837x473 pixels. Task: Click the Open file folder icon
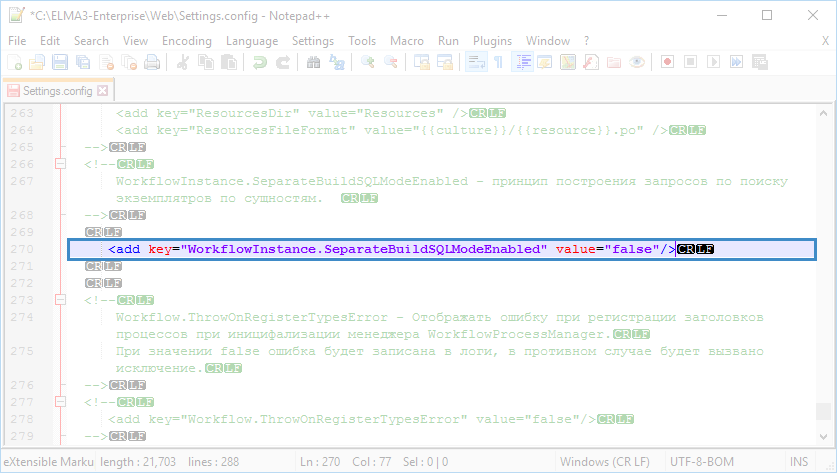click(37, 62)
